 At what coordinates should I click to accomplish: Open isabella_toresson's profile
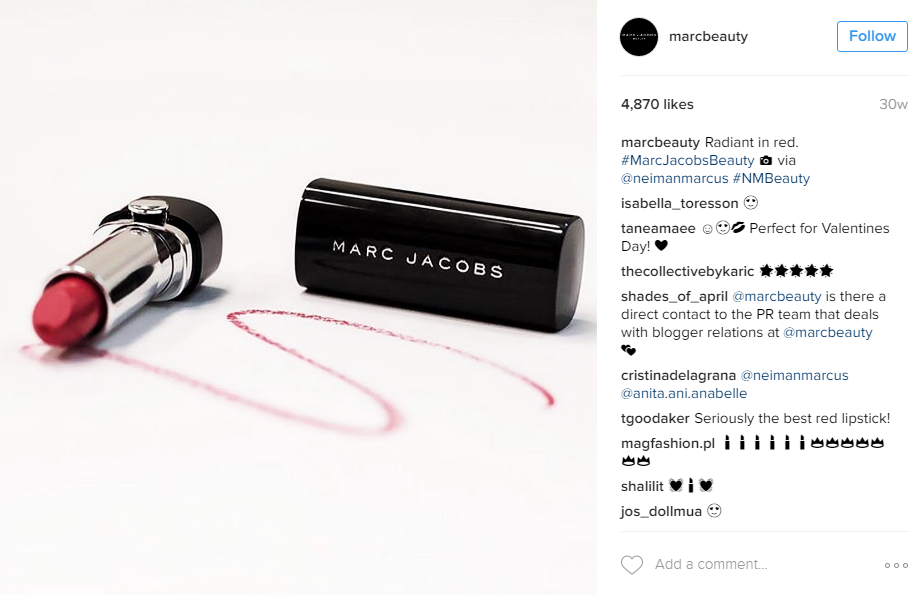(679, 204)
